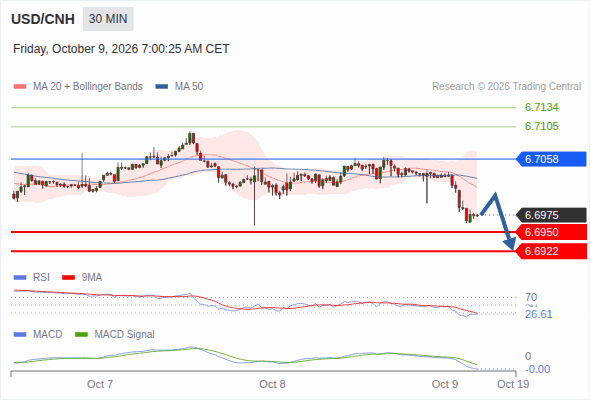Click the Oct 9 date axis label
Viewport: 590px width, 400px height.
[445, 384]
